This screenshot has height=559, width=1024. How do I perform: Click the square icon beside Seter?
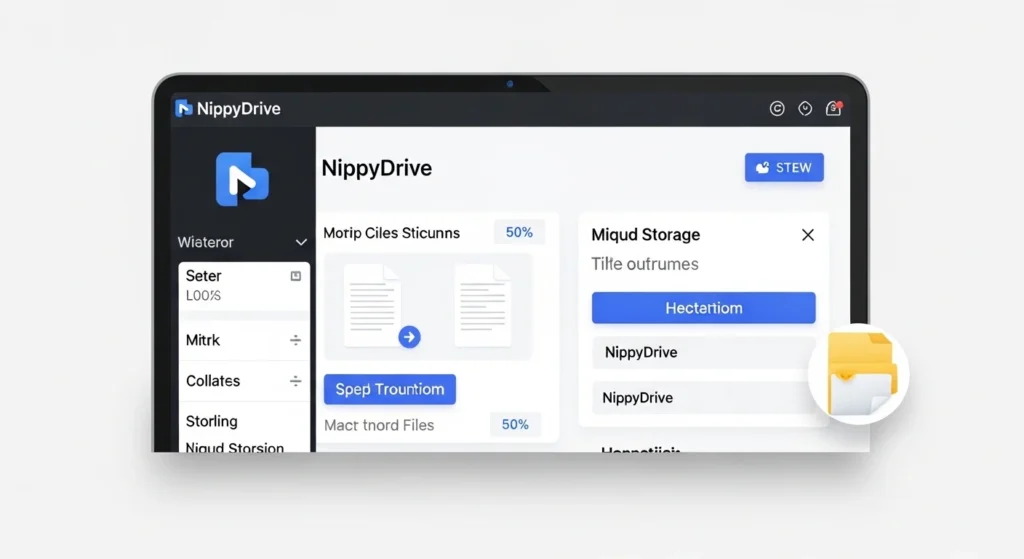(296, 276)
